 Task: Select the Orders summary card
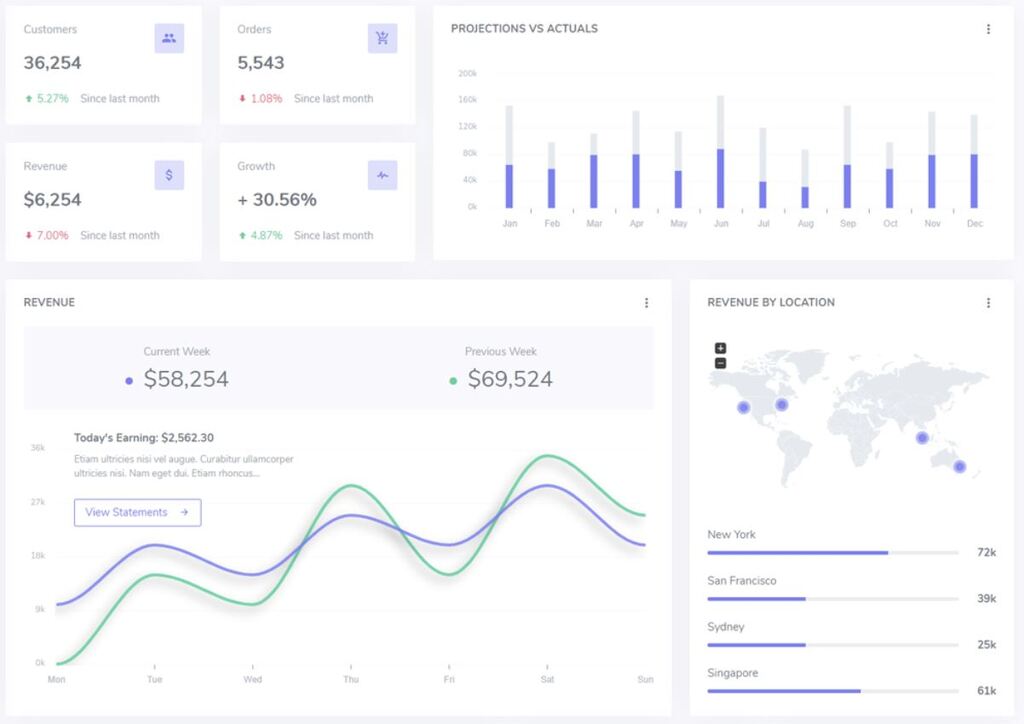[x=316, y=62]
